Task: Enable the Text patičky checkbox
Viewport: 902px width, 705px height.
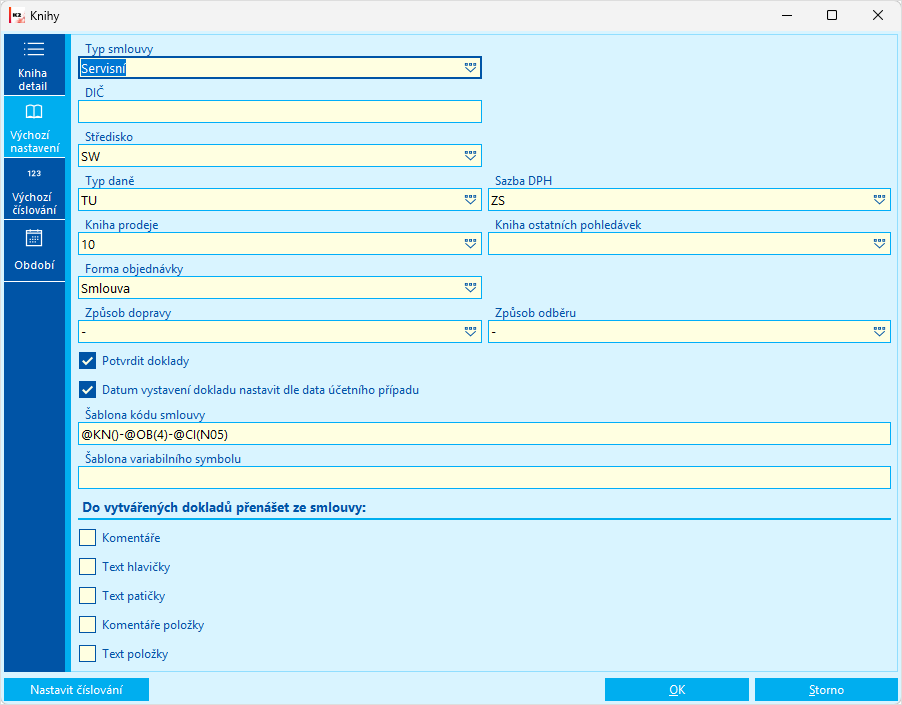Action: coord(87,595)
